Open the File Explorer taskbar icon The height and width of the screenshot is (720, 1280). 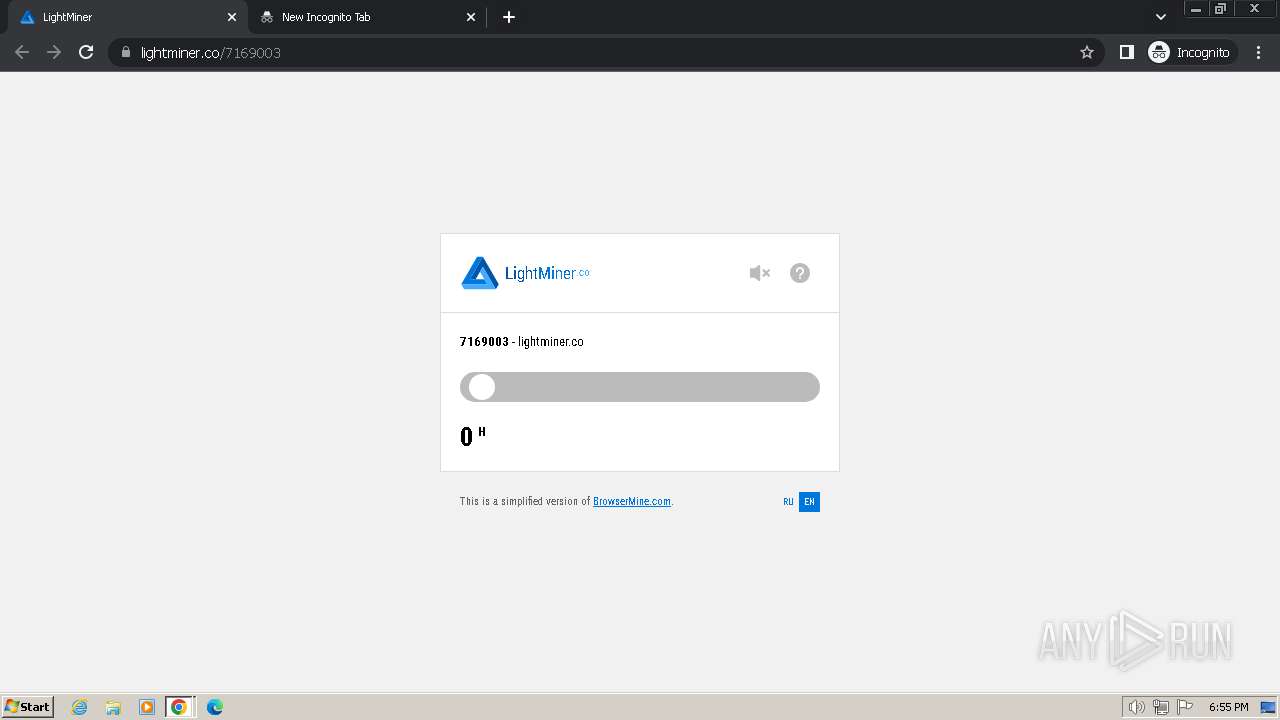(x=113, y=707)
